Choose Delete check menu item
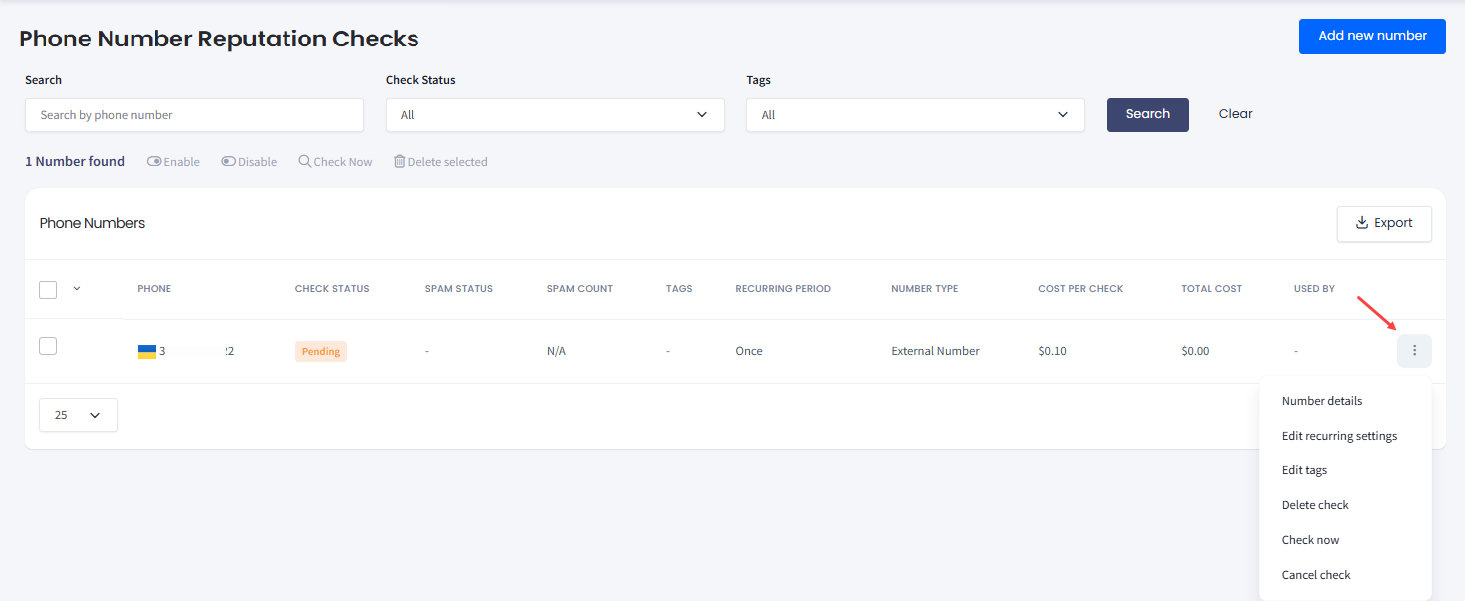 (x=1315, y=505)
